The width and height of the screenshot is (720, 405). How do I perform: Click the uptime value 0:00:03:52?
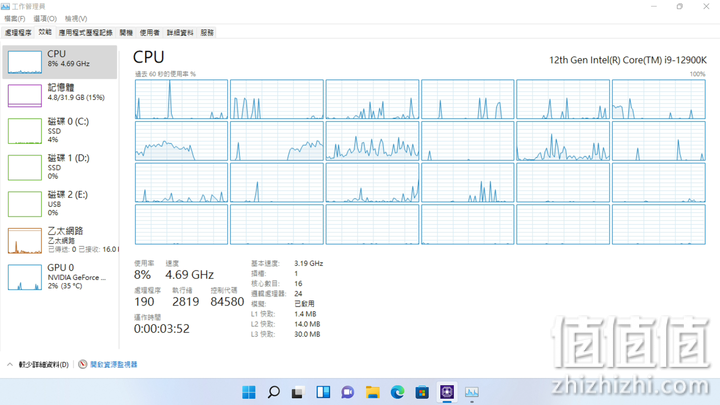coord(162,329)
